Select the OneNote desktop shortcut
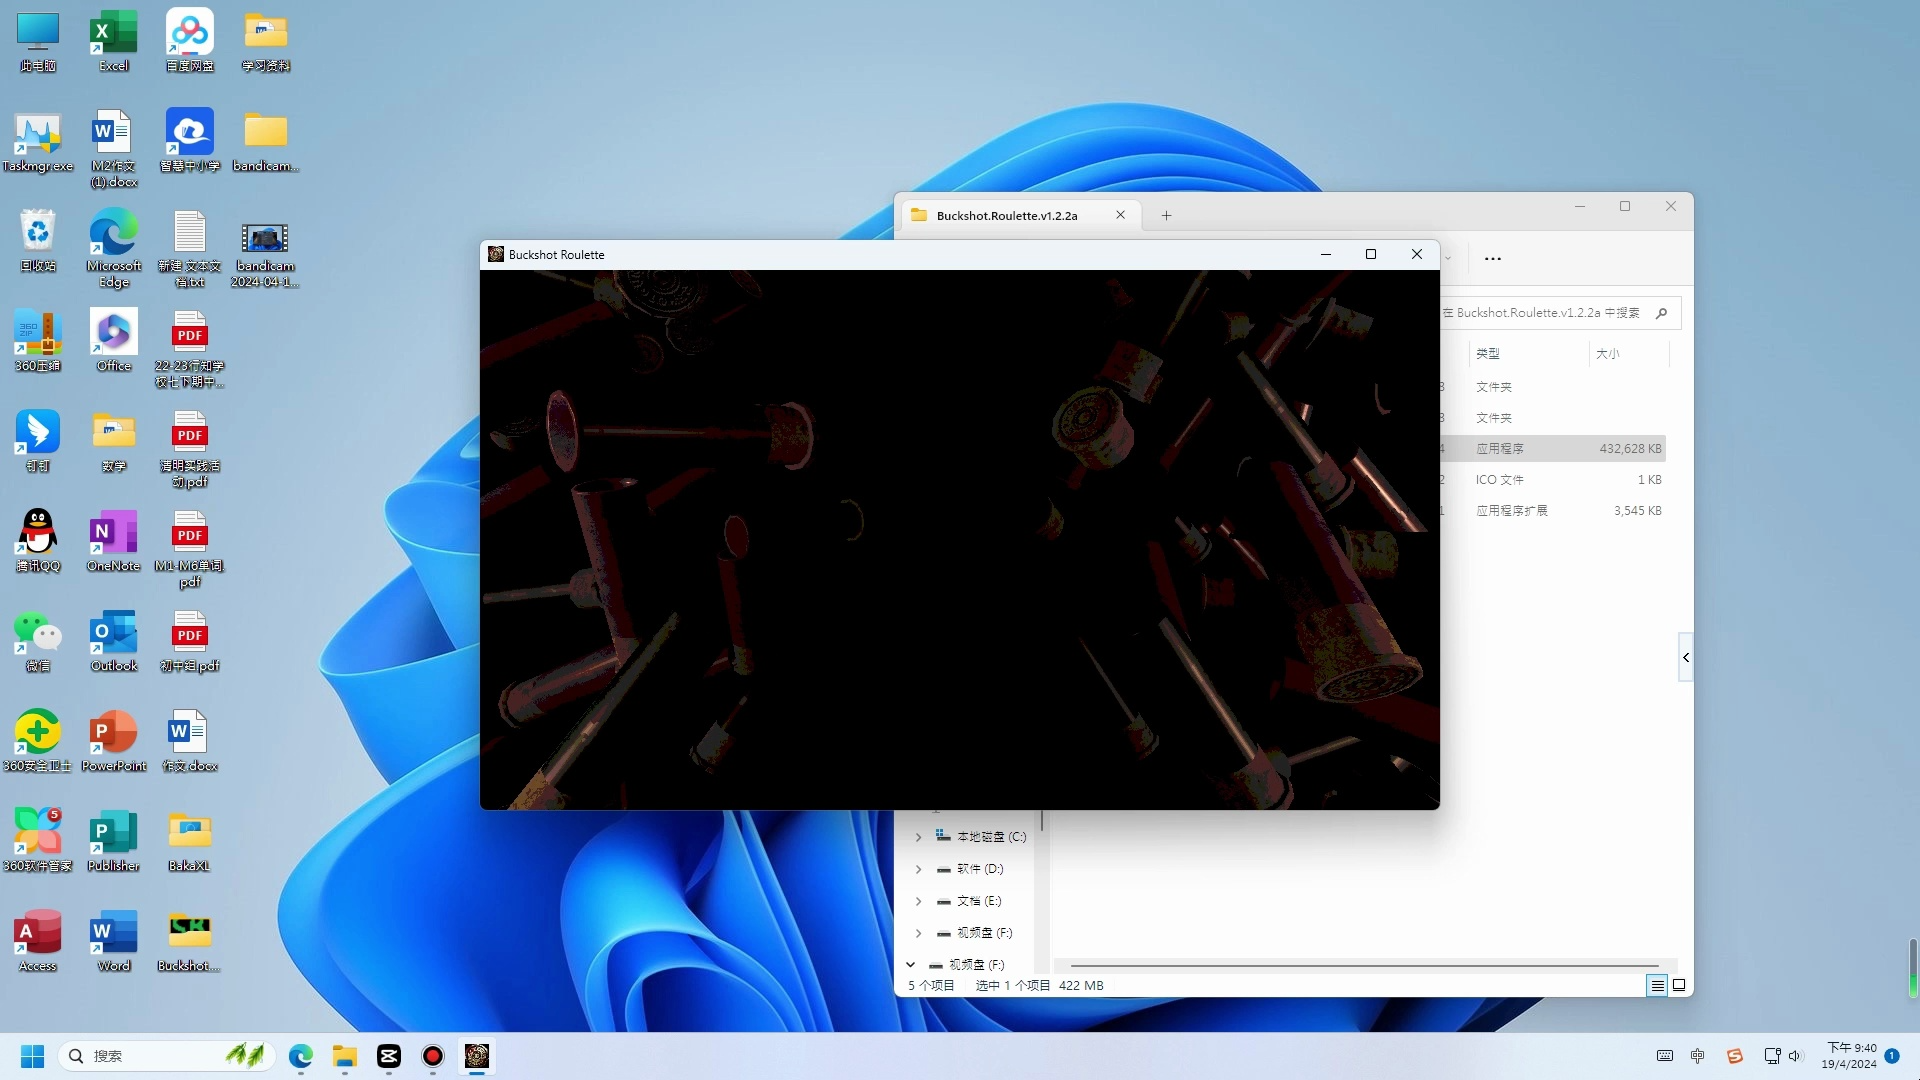 [114, 541]
